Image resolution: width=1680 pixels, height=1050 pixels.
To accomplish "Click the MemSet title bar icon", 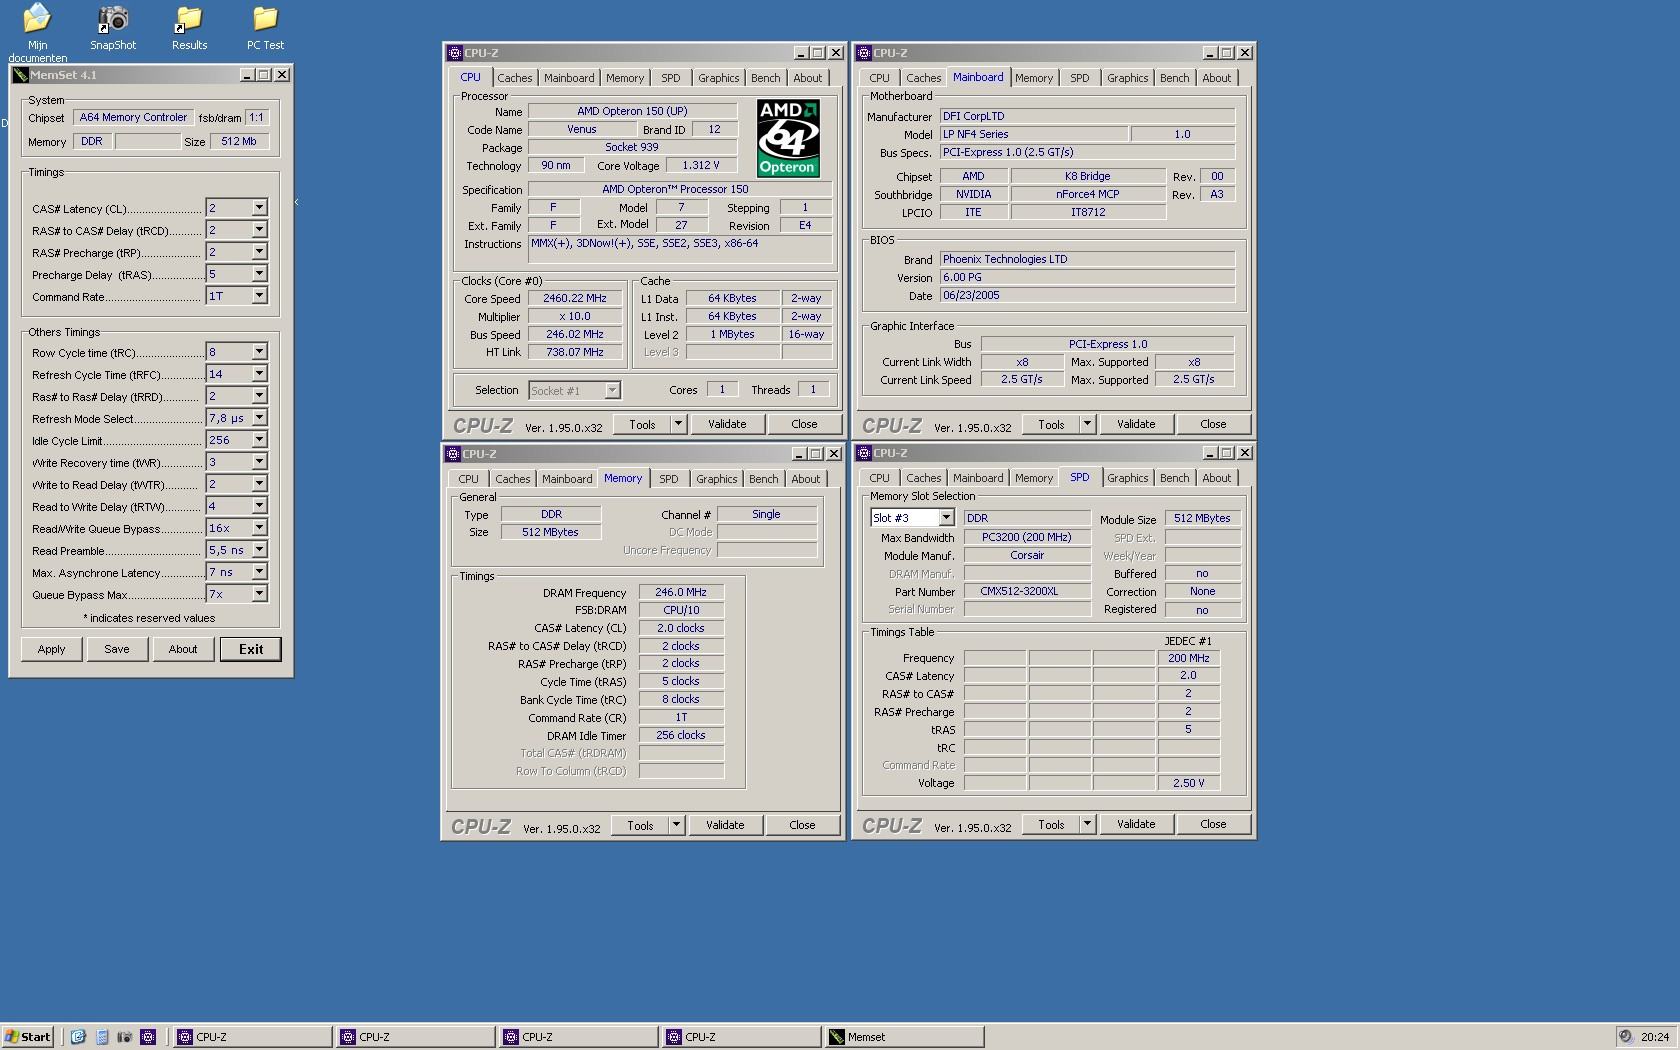I will pyautogui.click(x=20, y=75).
